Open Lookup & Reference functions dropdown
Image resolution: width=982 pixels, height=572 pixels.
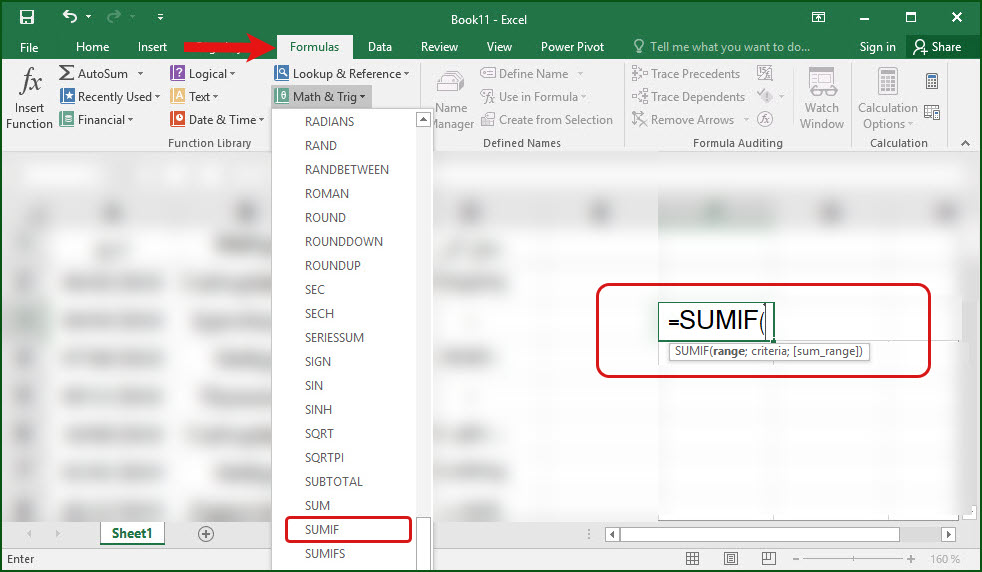[x=341, y=73]
